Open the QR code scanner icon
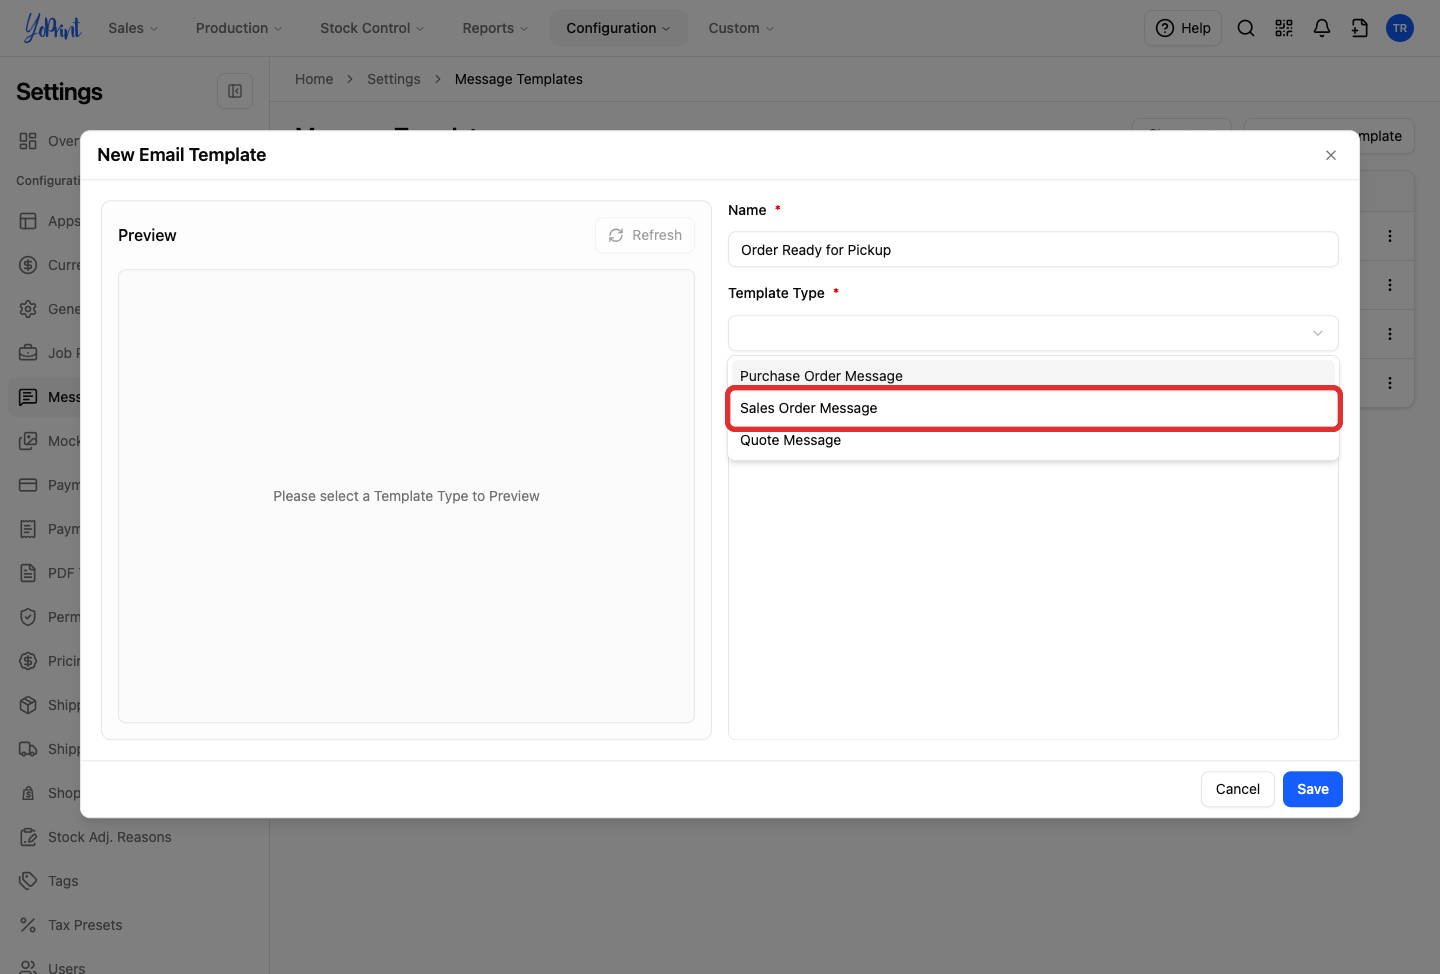 click(1284, 28)
